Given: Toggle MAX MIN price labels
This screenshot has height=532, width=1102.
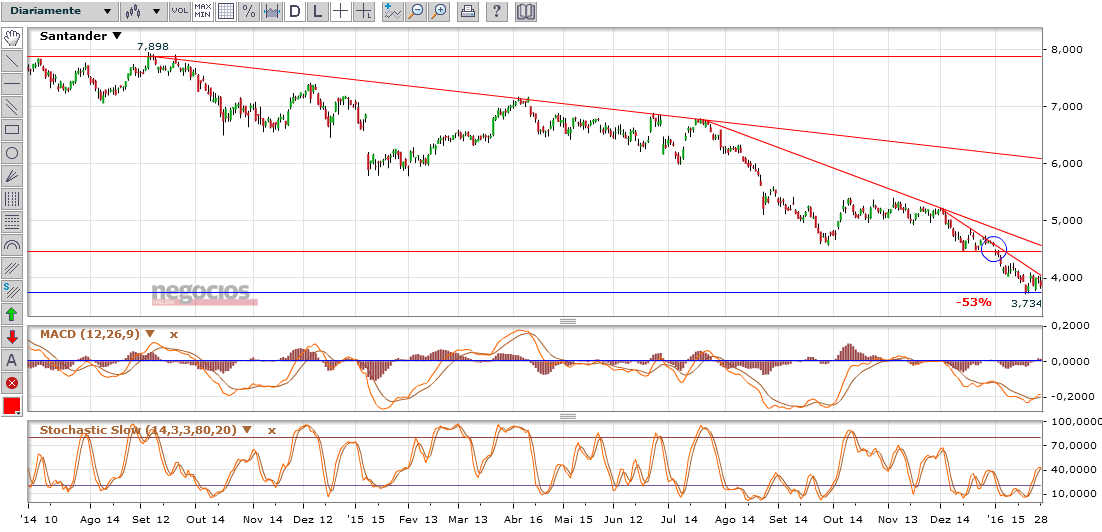Looking at the screenshot, I should point(203,12).
